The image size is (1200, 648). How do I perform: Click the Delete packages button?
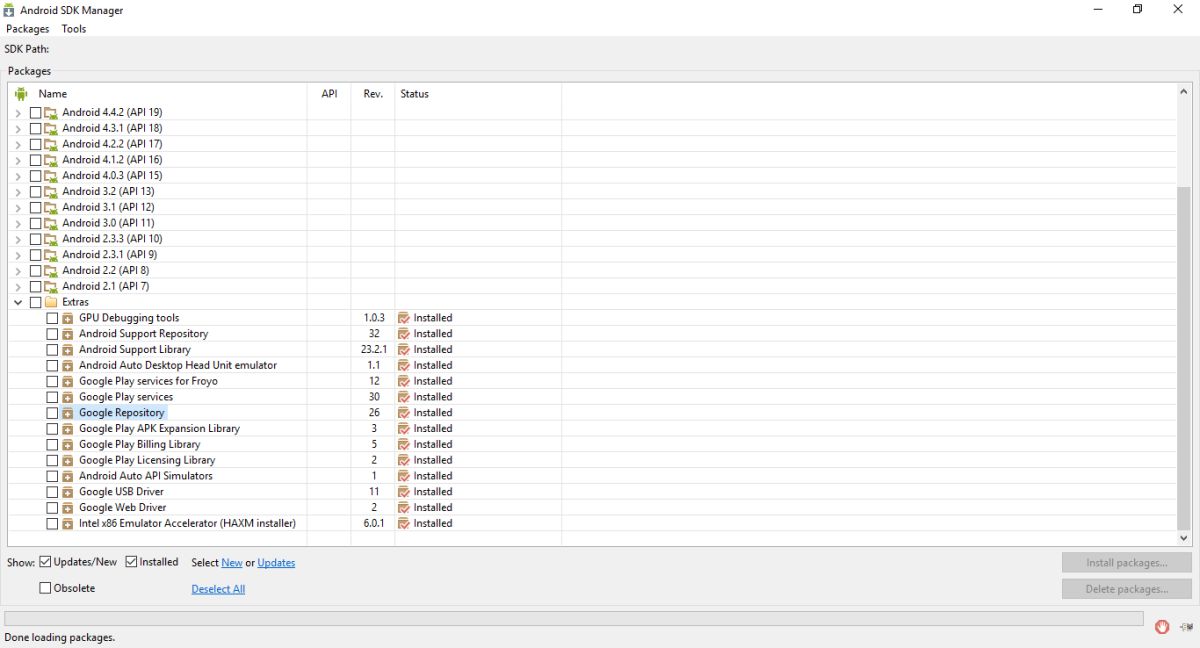pyautogui.click(x=1127, y=589)
